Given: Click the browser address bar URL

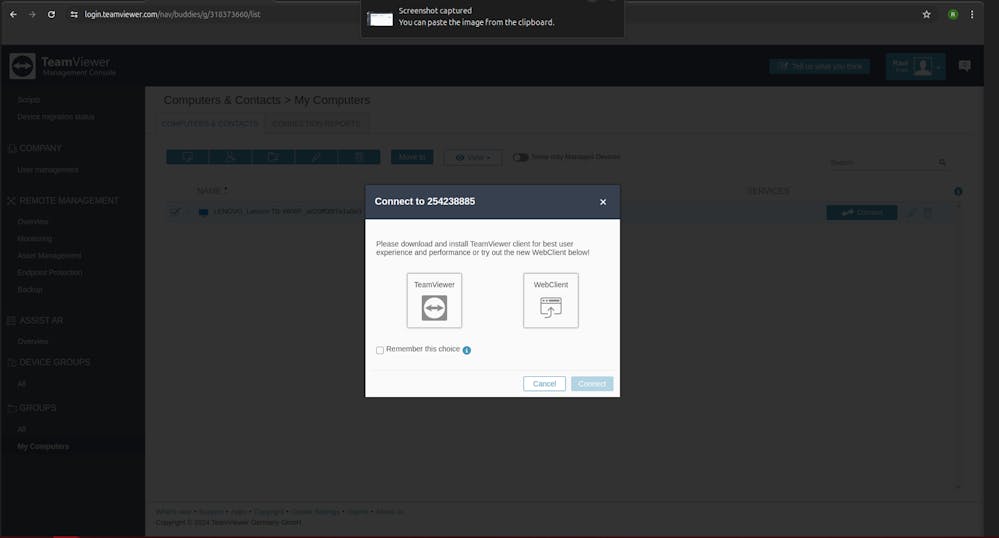Looking at the screenshot, I should (x=173, y=14).
